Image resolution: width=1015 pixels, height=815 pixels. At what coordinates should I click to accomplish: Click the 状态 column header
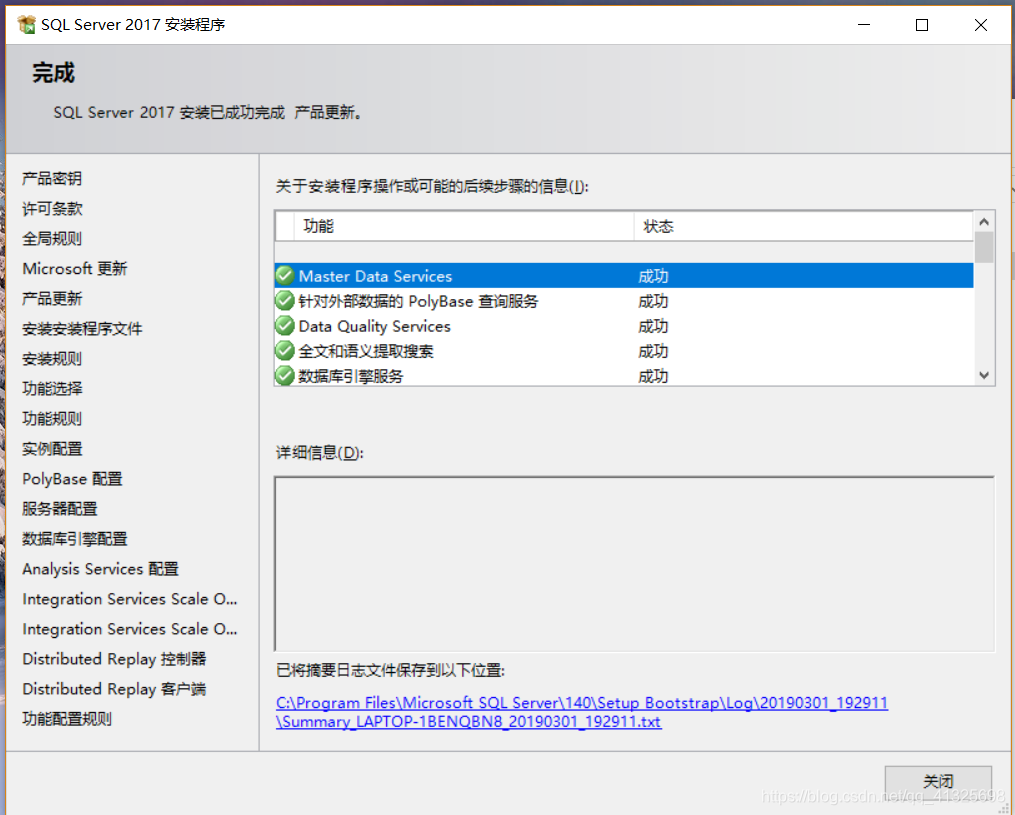coord(803,226)
